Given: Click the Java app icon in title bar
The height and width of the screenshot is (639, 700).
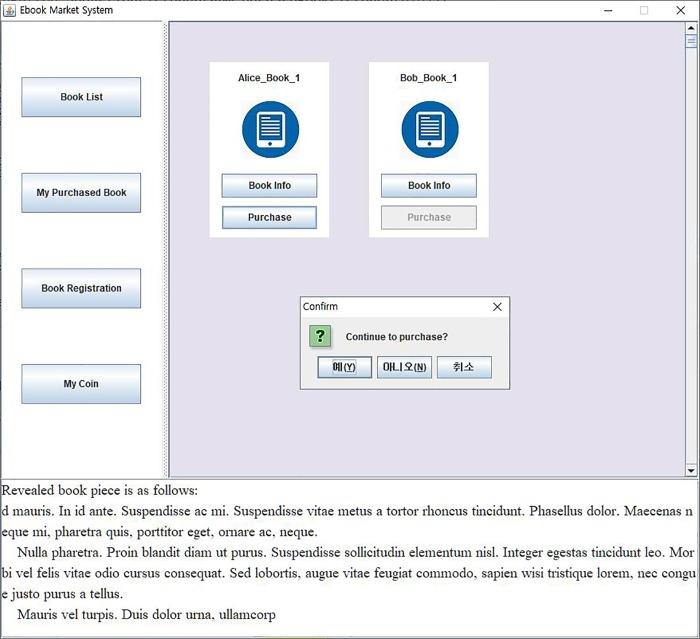Looking at the screenshot, I should tap(10, 10).
